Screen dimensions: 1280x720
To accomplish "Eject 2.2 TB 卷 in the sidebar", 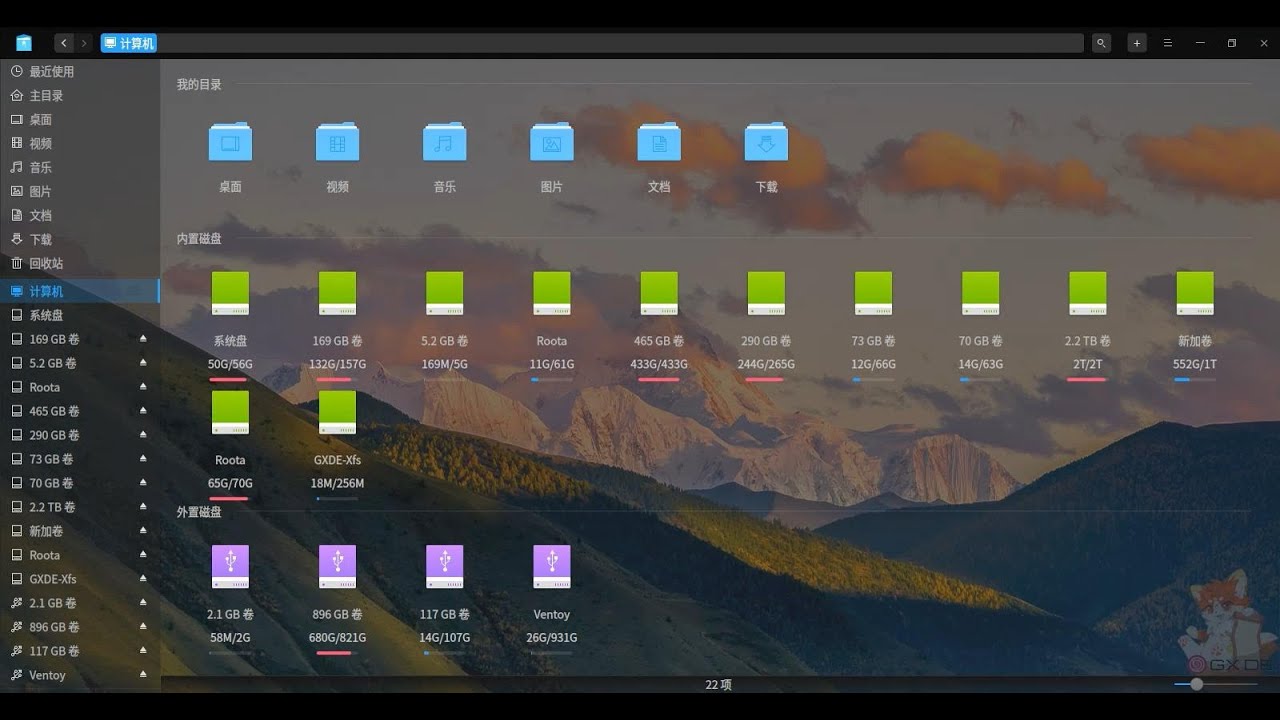I will click(143, 507).
